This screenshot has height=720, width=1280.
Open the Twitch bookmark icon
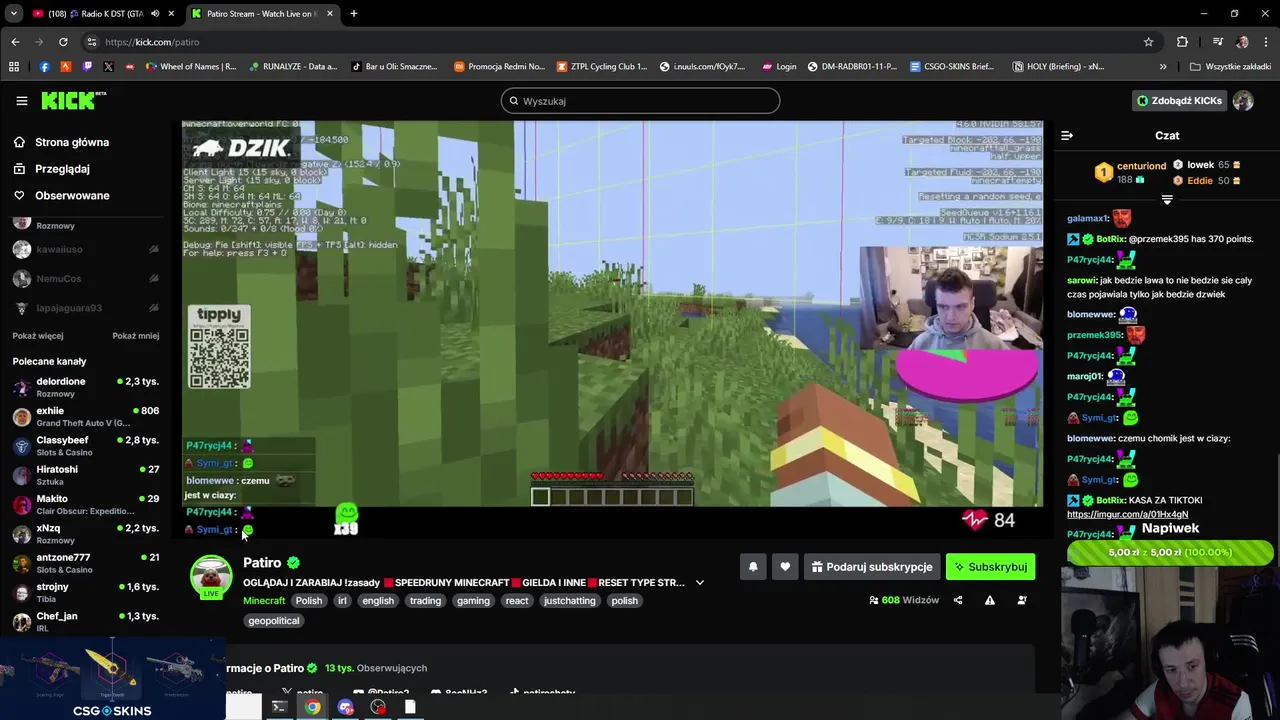pyautogui.click(x=87, y=67)
